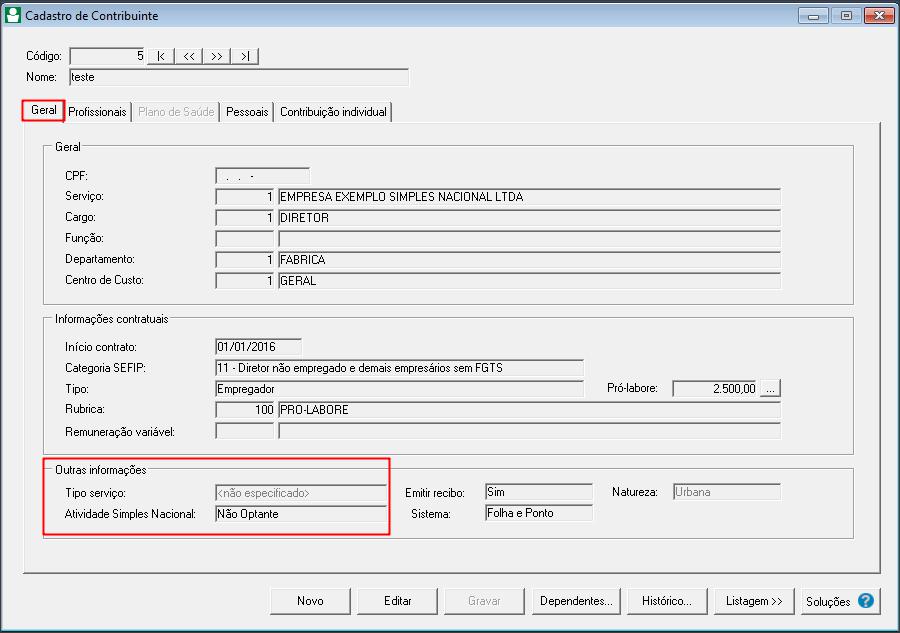Open the Emitir recibo combo box
This screenshot has width=900, height=633.
pos(538,492)
